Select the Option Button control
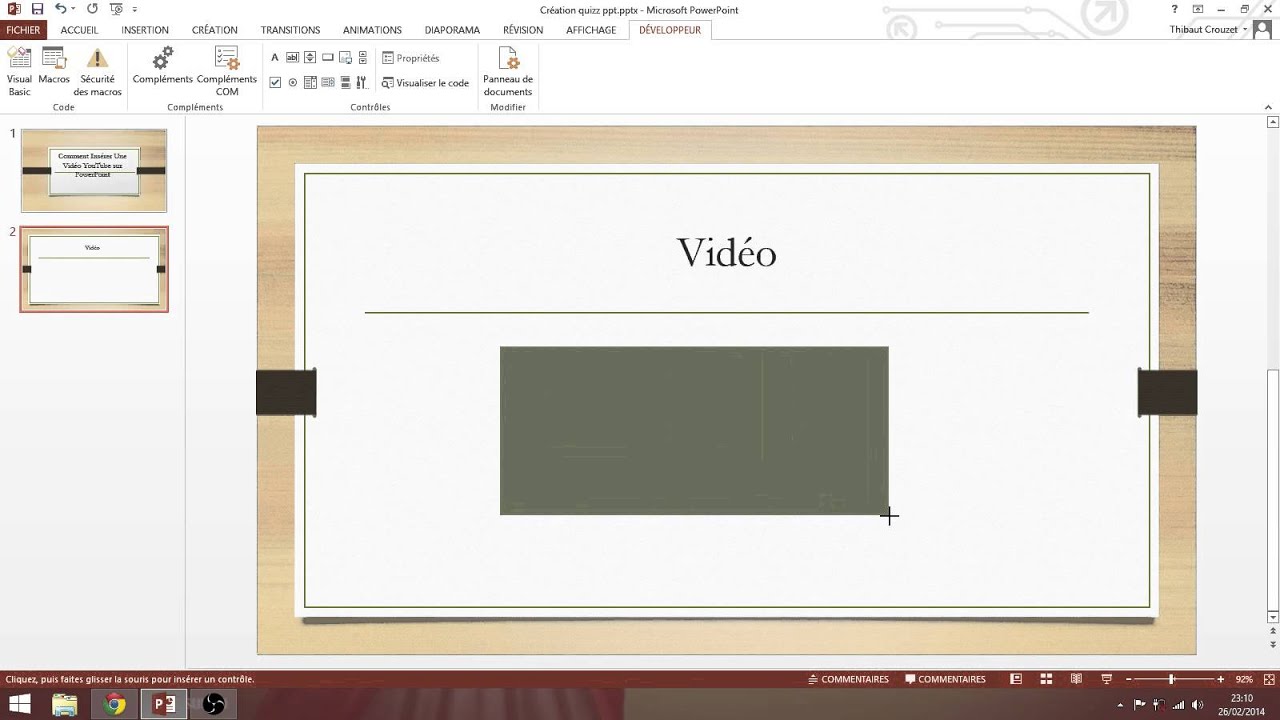Image resolution: width=1280 pixels, height=720 pixels. [x=293, y=83]
